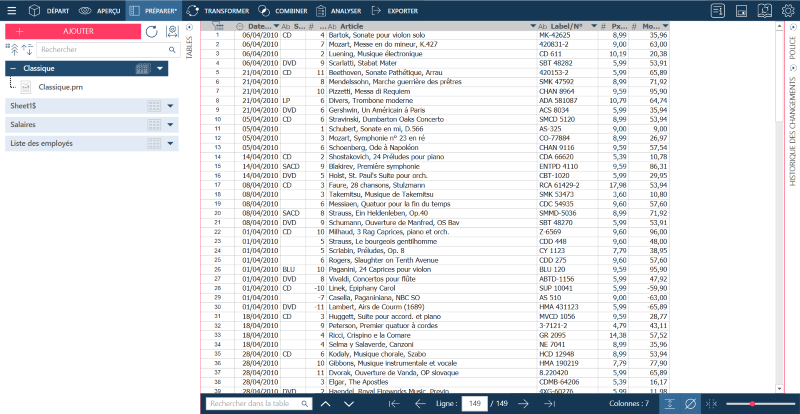Adjust the zoom slider in status bar
This screenshot has width=800, height=414.
[753, 404]
